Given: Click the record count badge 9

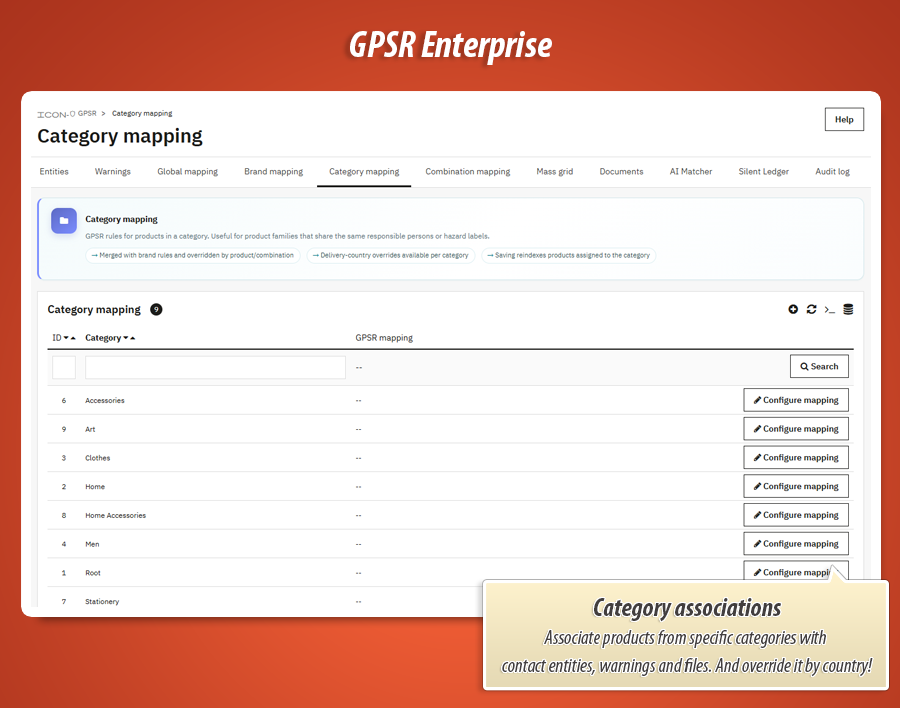Looking at the screenshot, I should coord(156,309).
